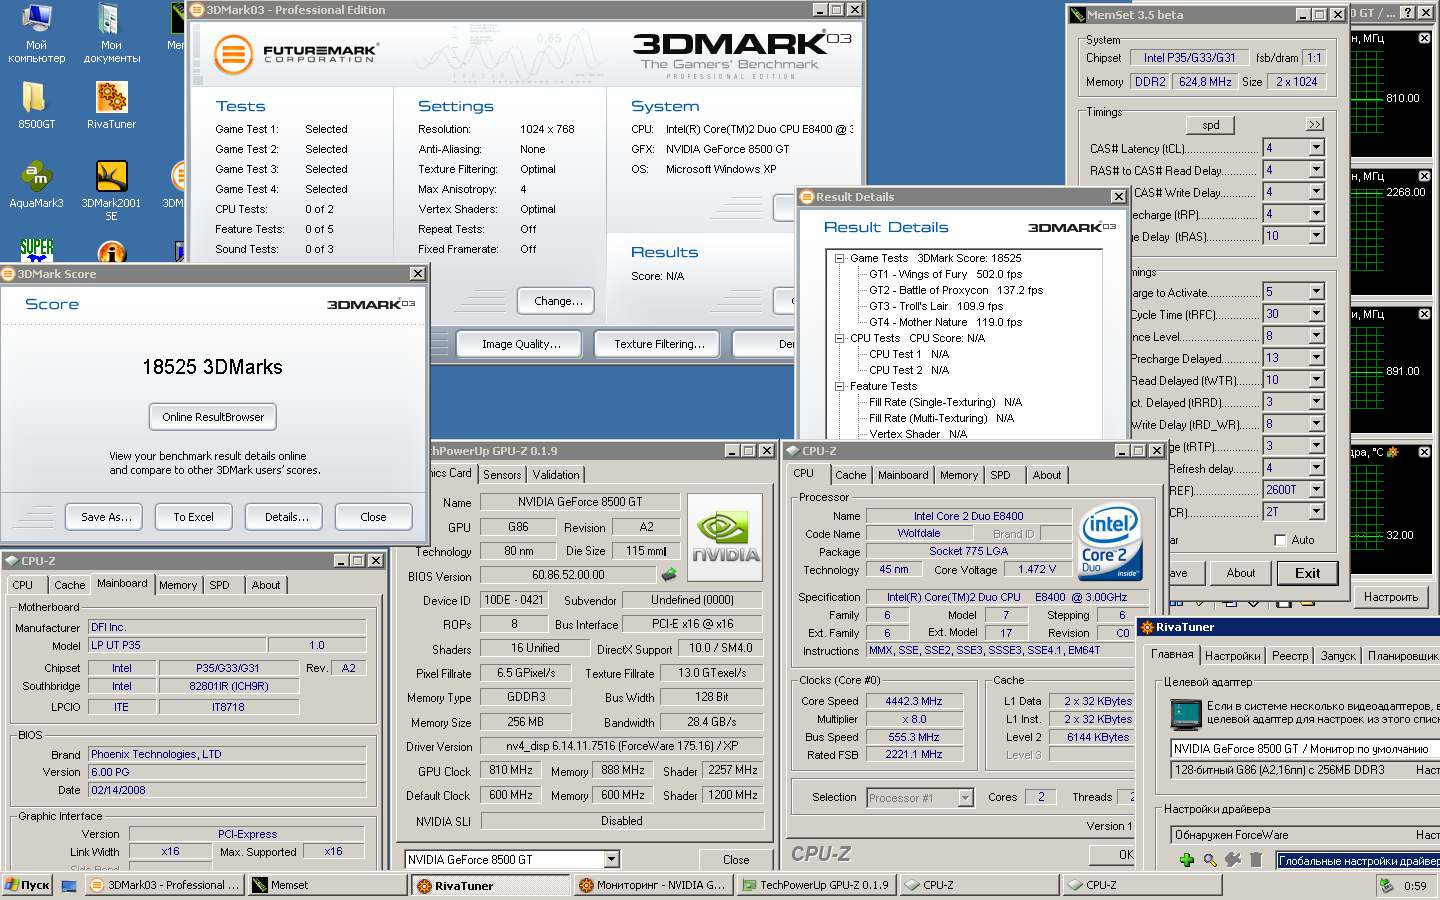Close the 32.00 °C temperature graph
The height and width of the screenshot is (900, 1440).
pyautogui.click(x=1424, y=452)
